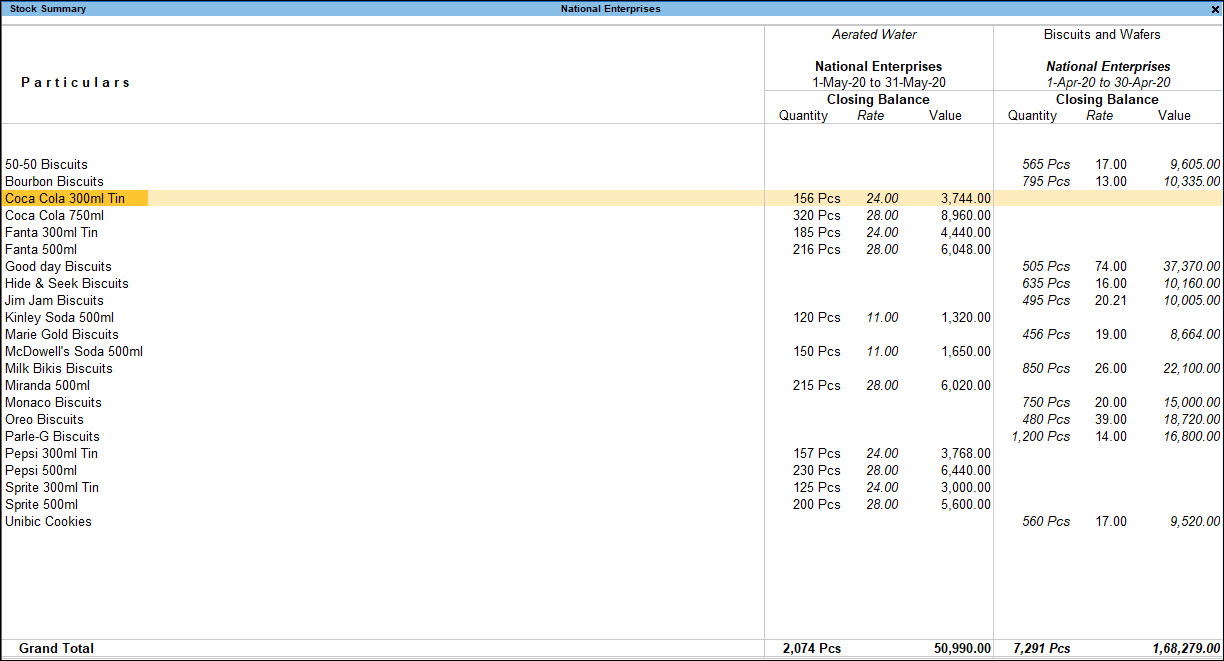Viewport: 1224px width, 661px height.
Task: Click the Stock Summary title text
Action: click(48, 9)
